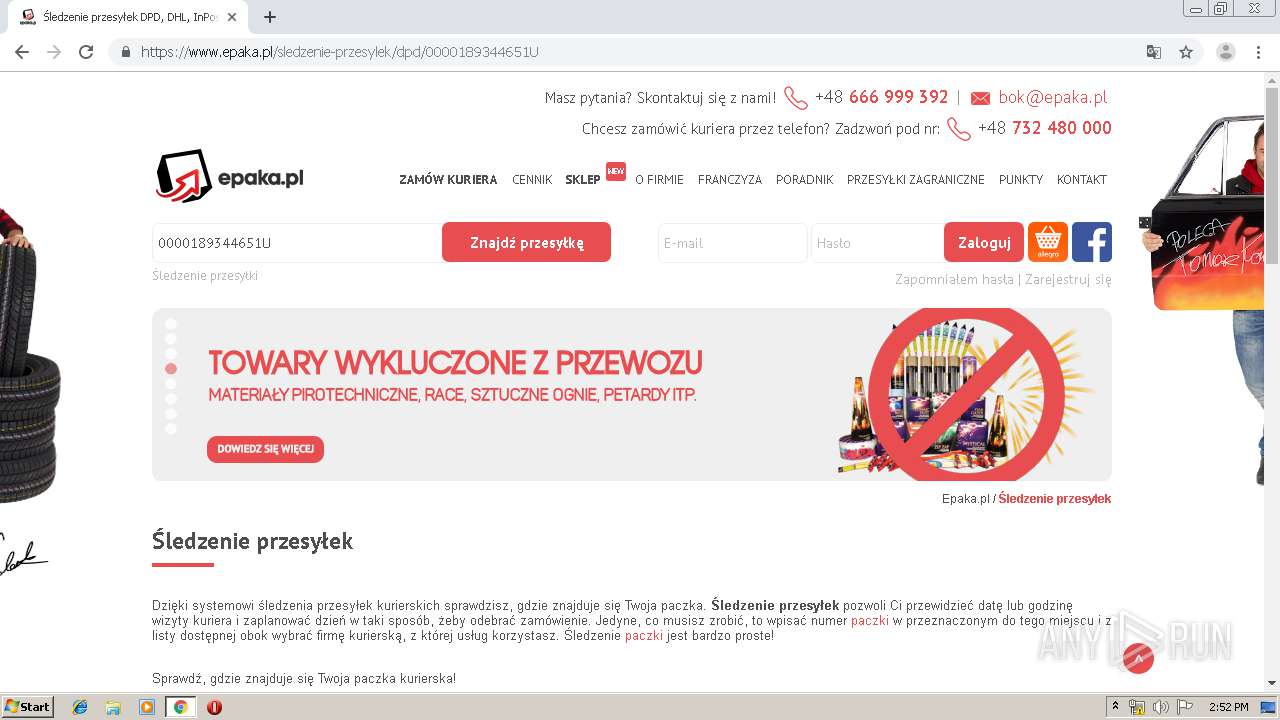Select the third banner slide dot
This screenshot has height=720, width=1280.
click(171, 354)
